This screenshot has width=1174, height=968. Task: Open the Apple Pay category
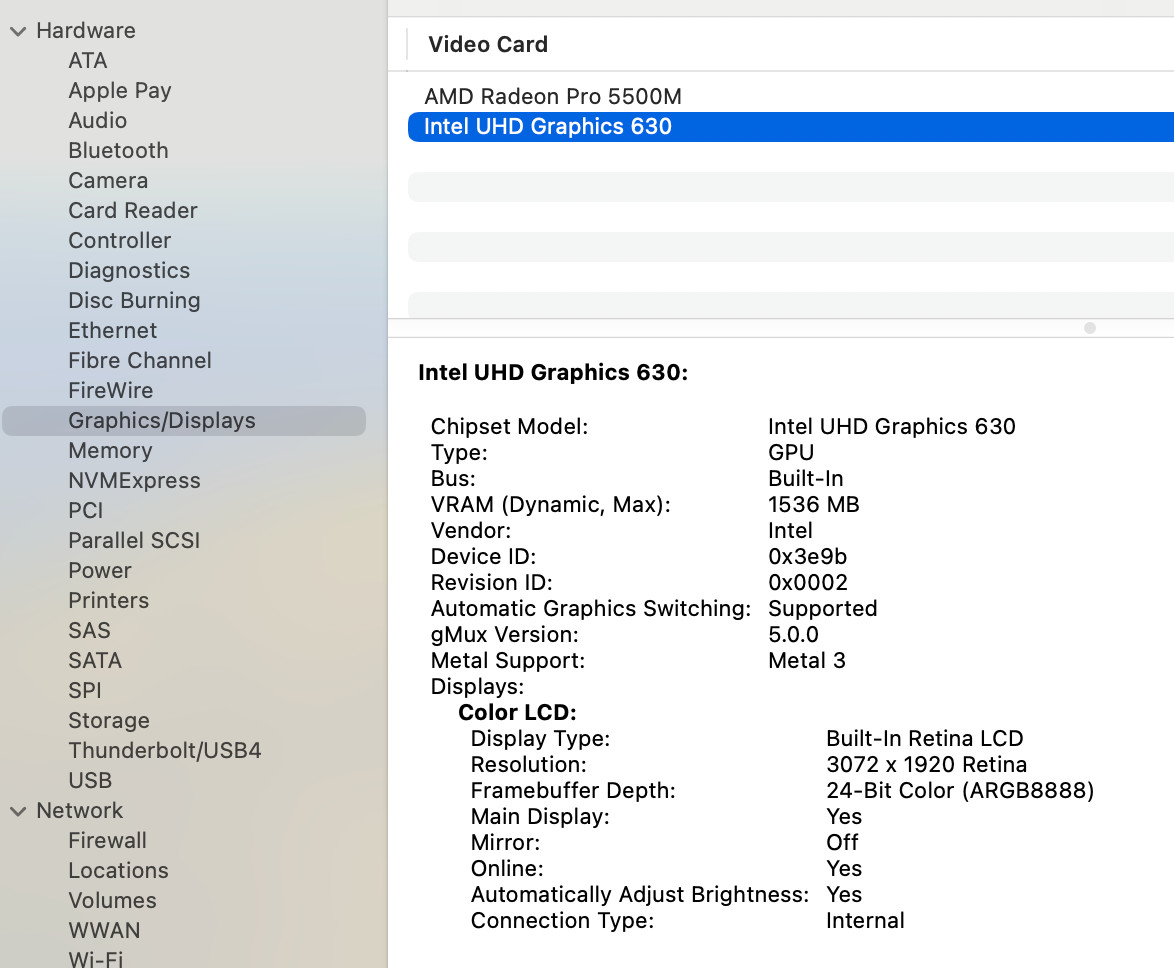120,91
